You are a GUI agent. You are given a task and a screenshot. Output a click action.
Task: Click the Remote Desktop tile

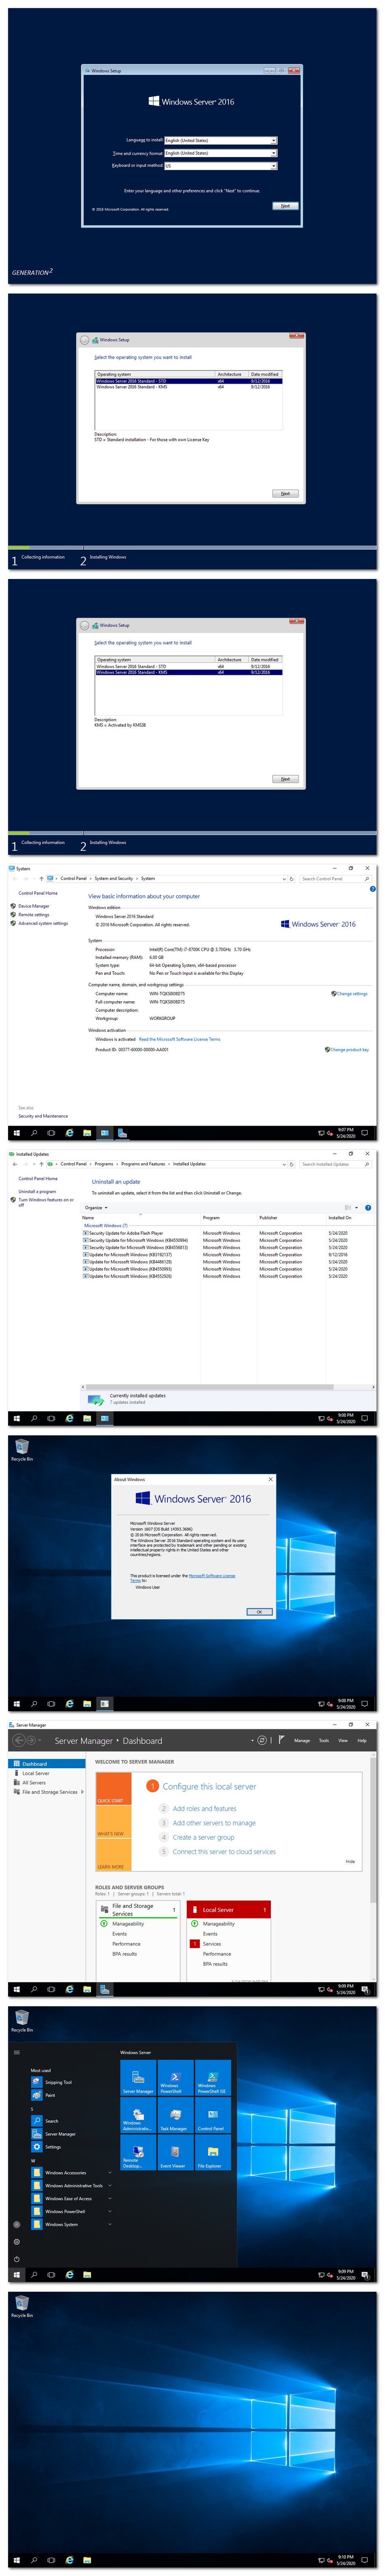[x=138, y=2152]
